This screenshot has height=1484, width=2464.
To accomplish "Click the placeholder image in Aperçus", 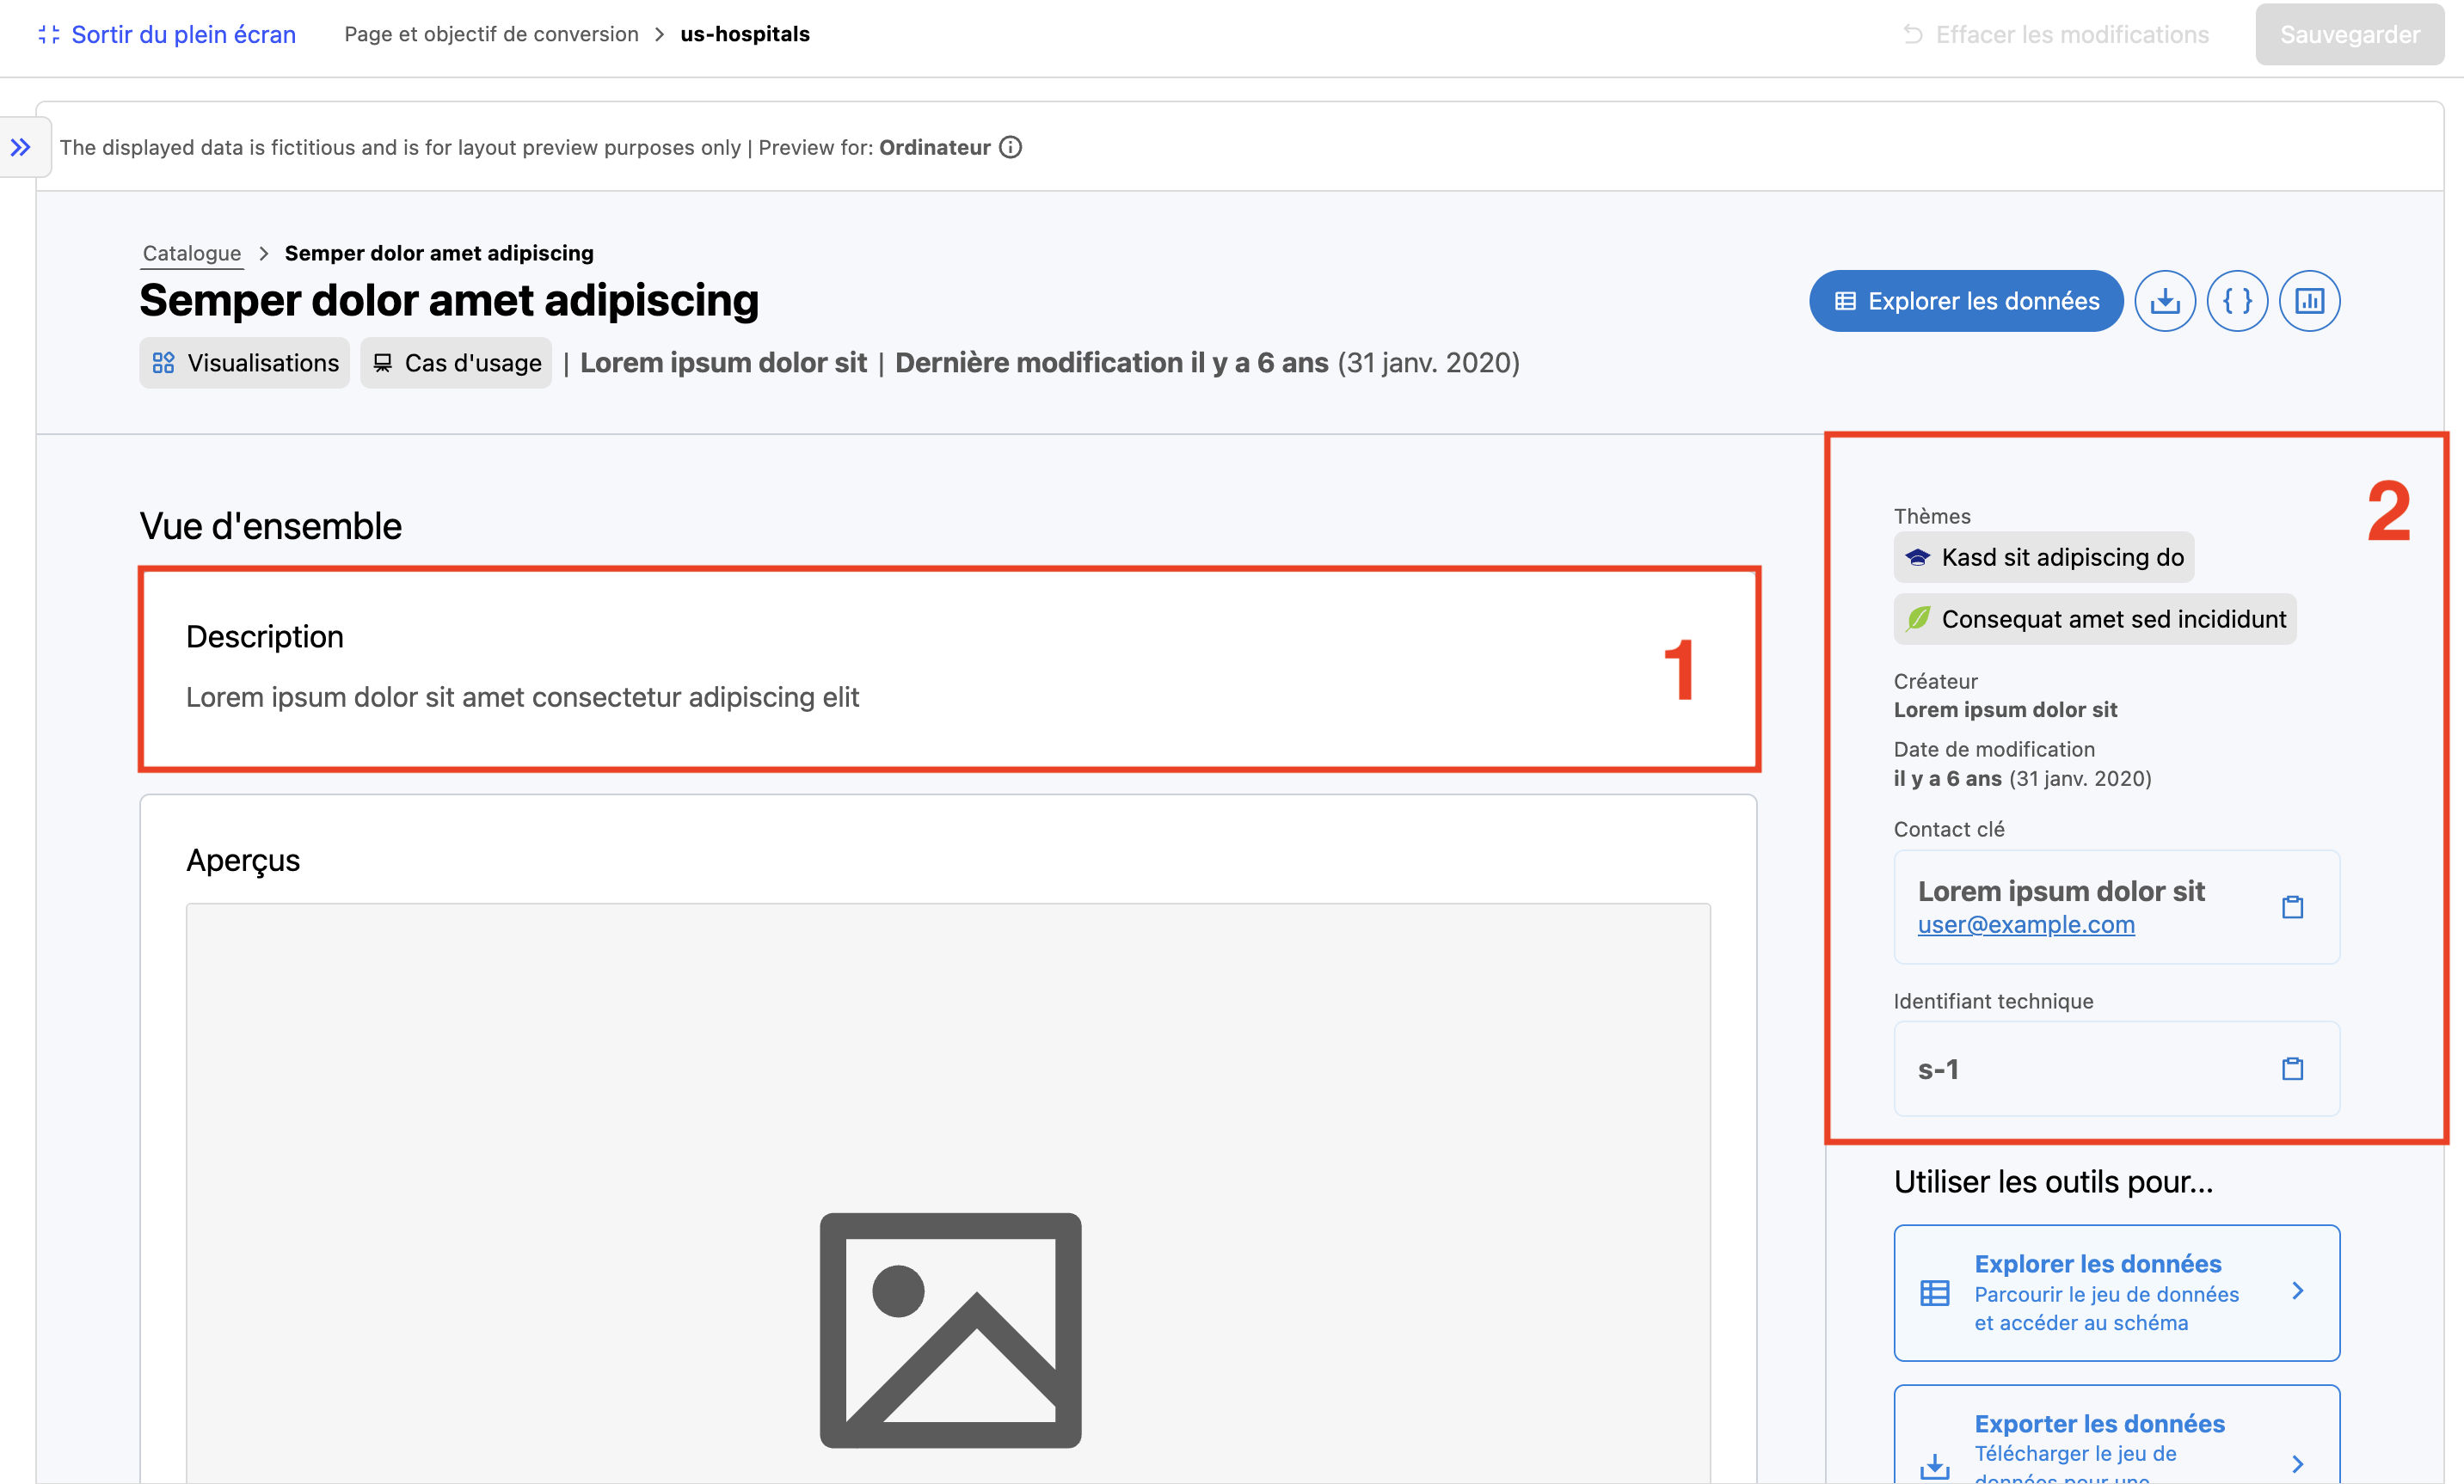I will (949, 1329).
